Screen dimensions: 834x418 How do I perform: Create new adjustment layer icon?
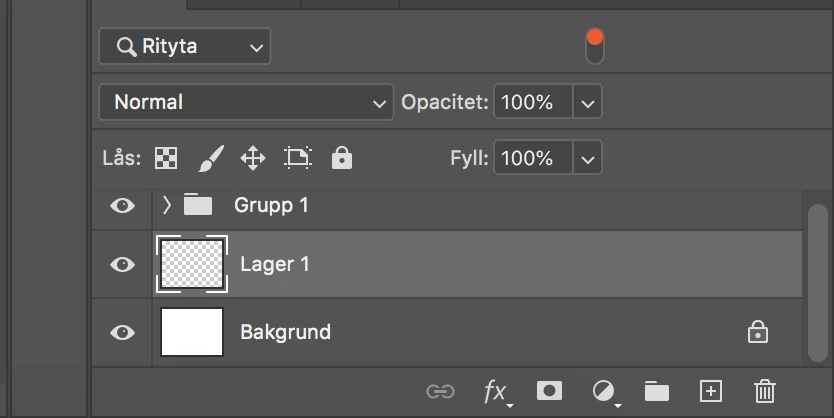pyautogui.click(x=603, y=391)
